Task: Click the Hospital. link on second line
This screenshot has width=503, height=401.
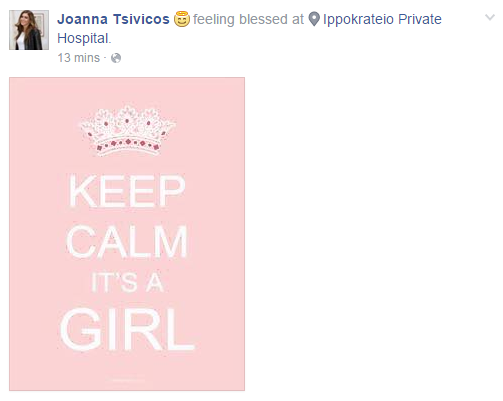Action: click(84, 38)
